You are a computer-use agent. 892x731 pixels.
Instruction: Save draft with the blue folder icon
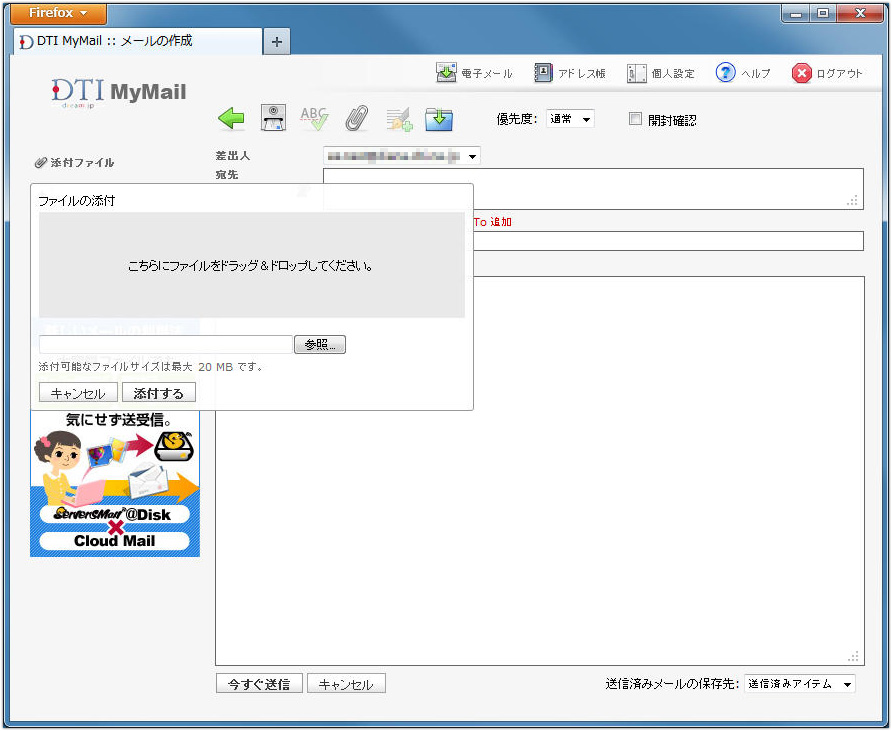pyautogui.click(x=439, y=119)
